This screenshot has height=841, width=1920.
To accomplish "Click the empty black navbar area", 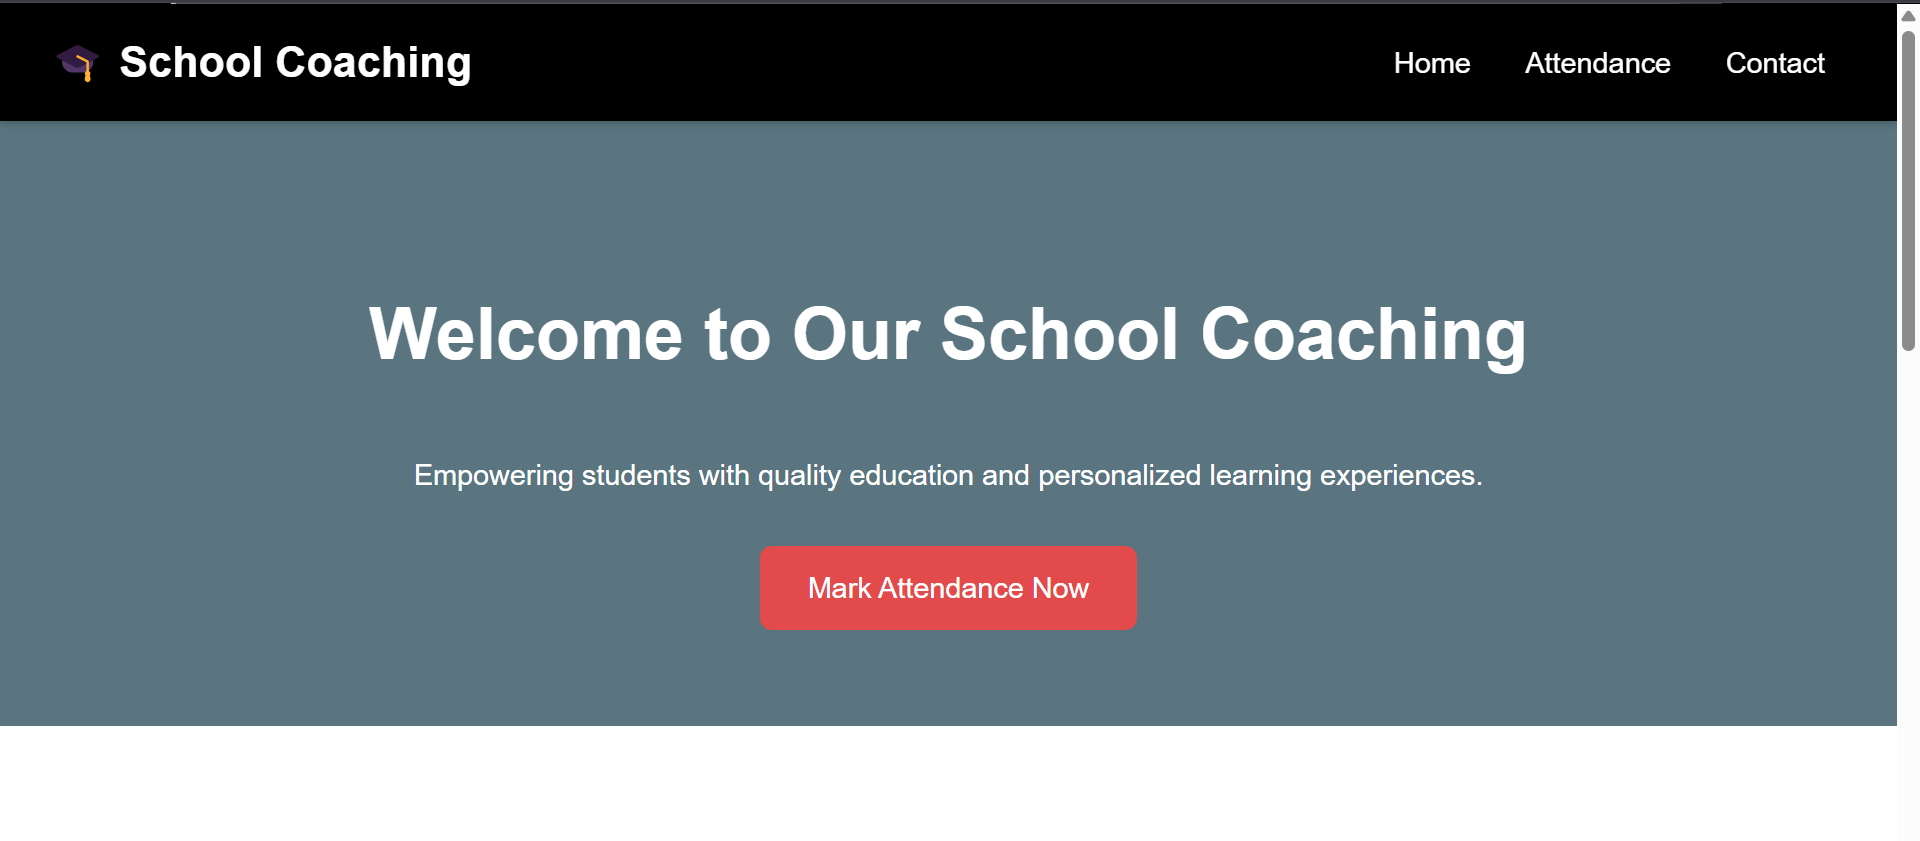I will point(930,63).
